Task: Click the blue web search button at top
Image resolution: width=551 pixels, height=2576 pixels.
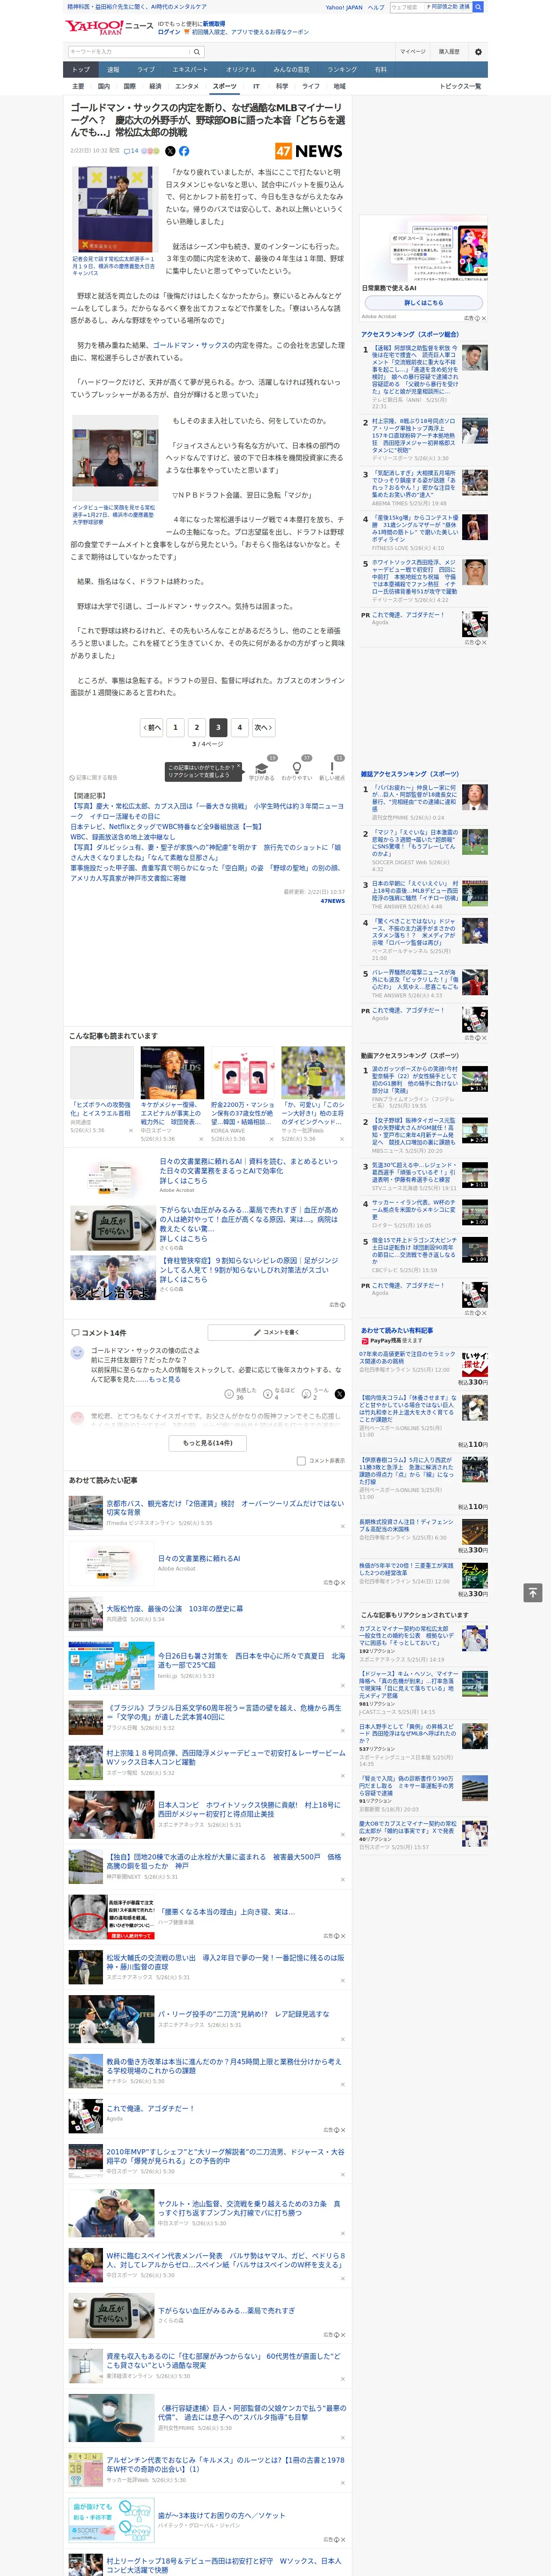Action: click(478, 7)
